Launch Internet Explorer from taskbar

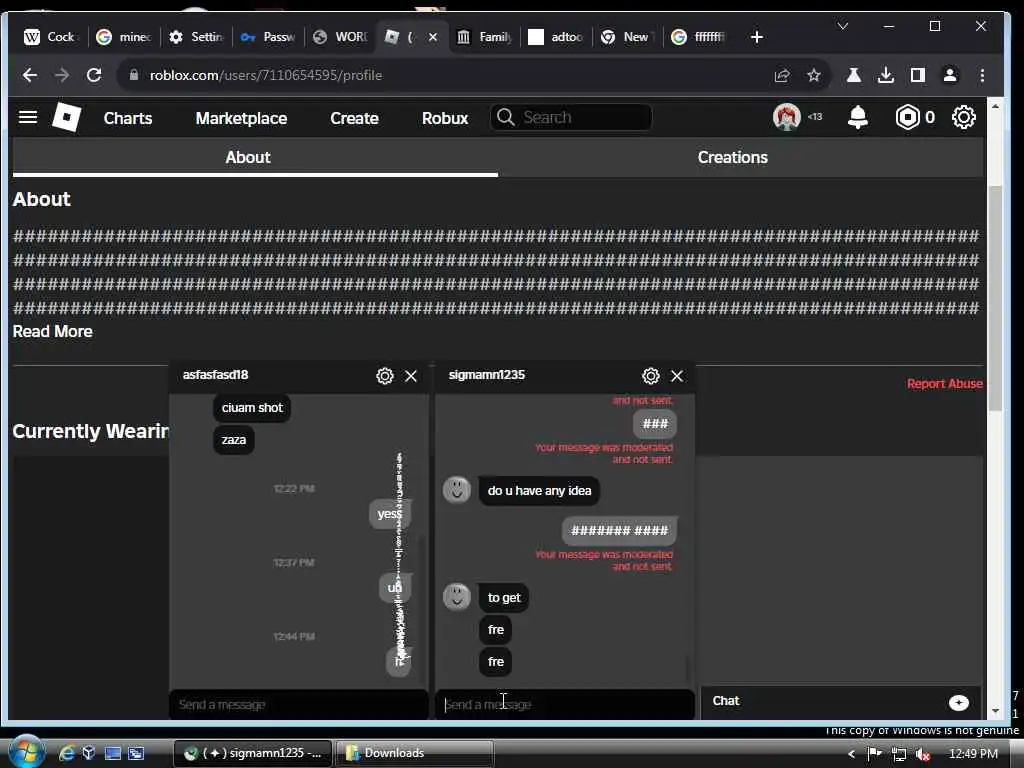(x=67, y=753)
